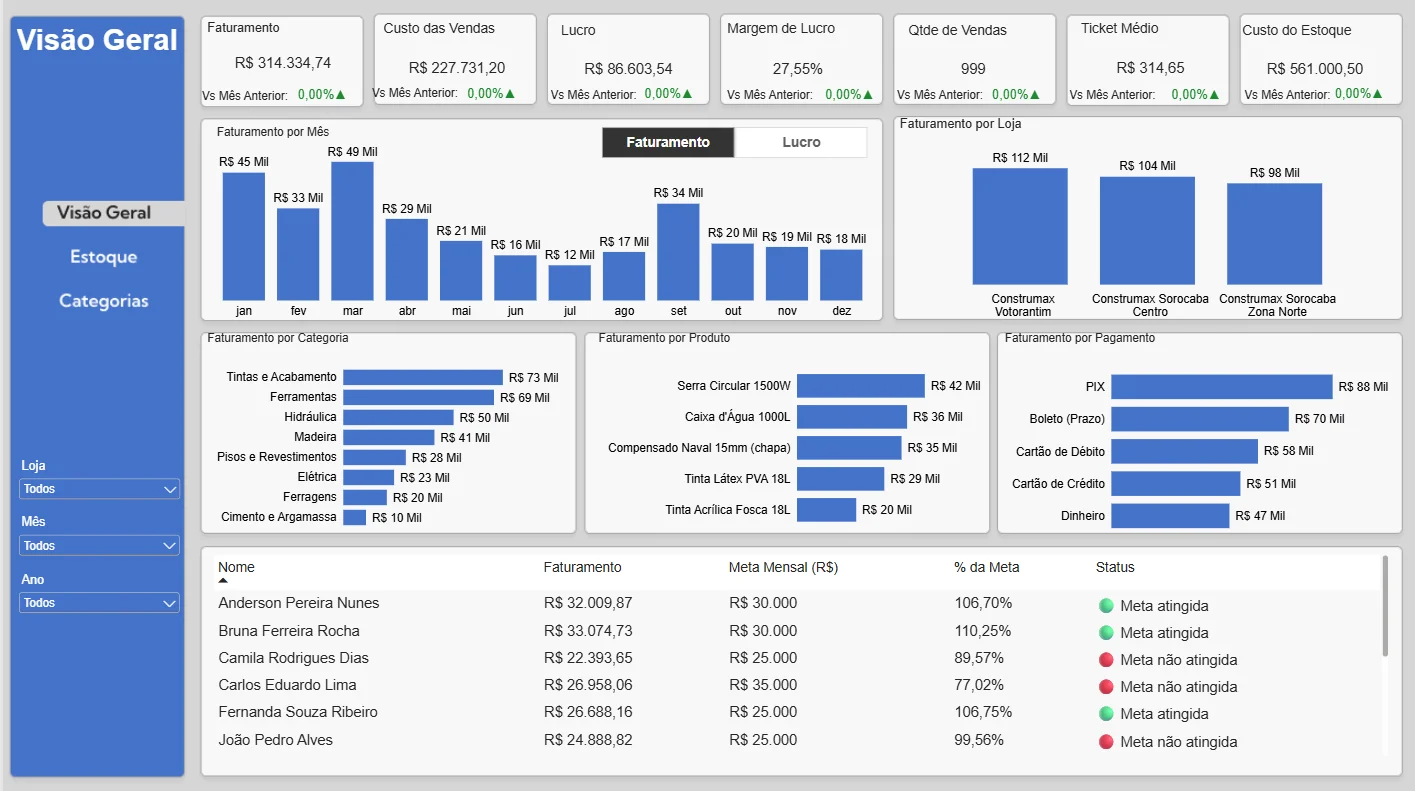This screenshot has height=791, width=1415.
Task: Sort the table by Meta Mensal (R$) header
Action: [783, 567]
